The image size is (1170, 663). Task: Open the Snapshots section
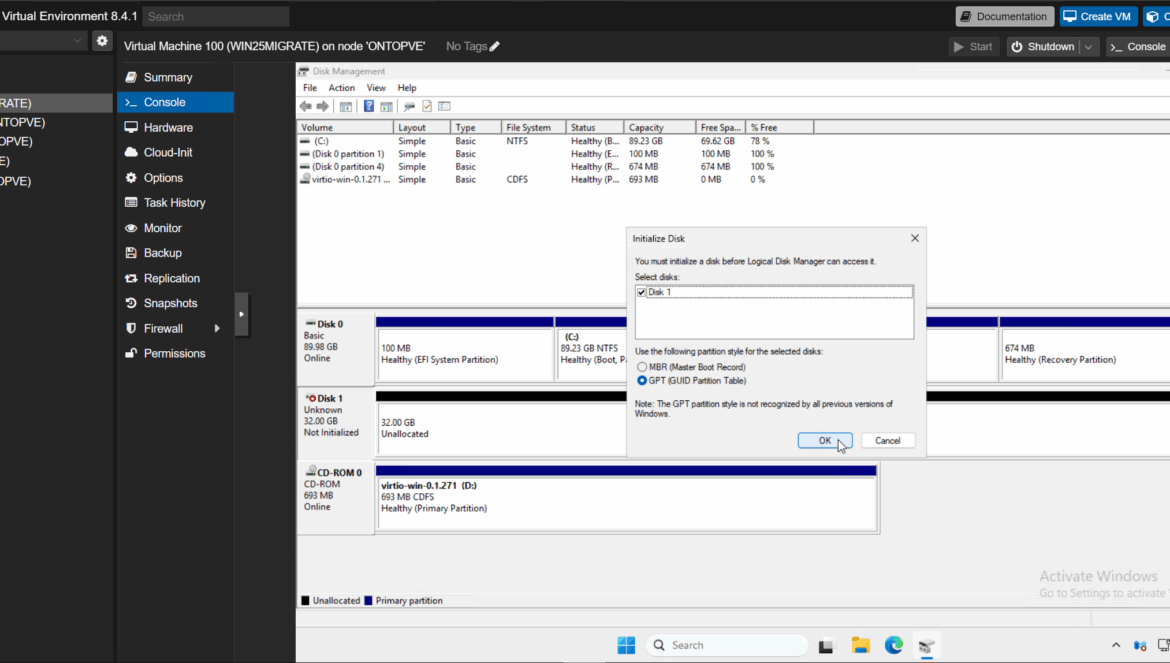(x=175, y=304)
